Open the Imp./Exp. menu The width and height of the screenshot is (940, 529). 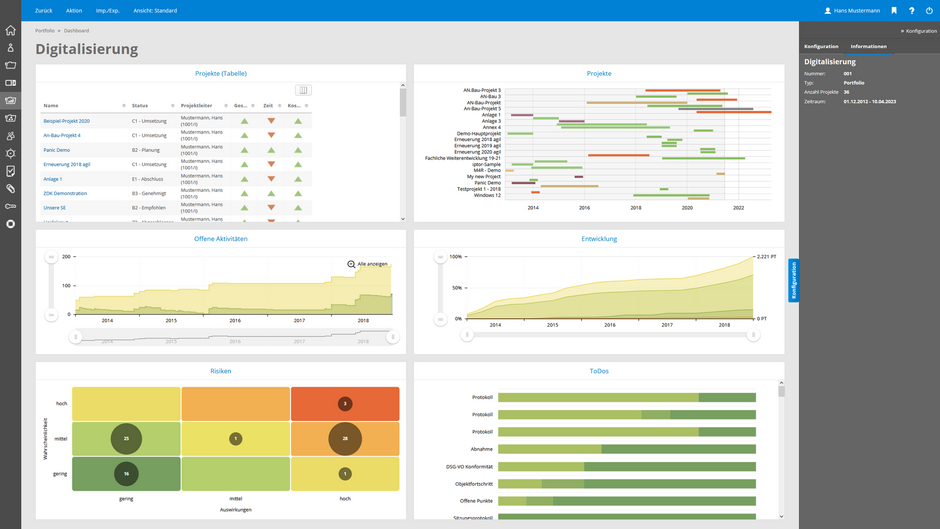pos(107,10)
